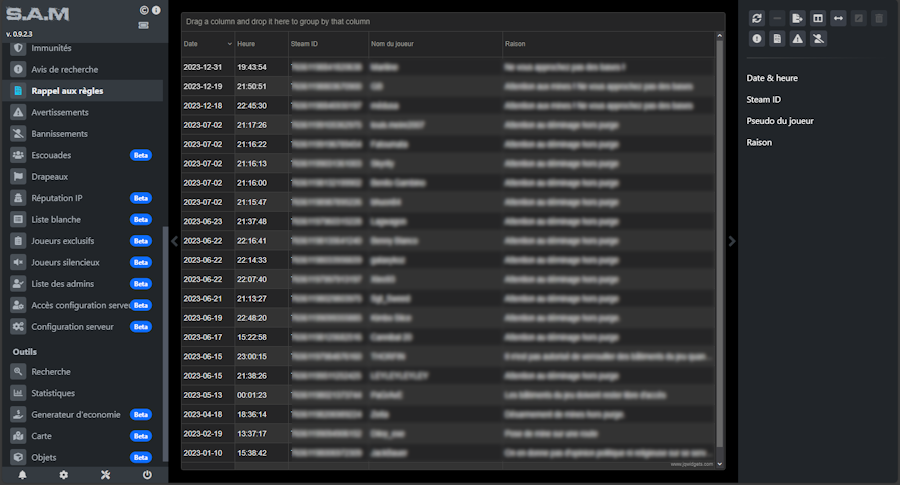This screenshot has width=900, height=485.
Task: Click the crossed-out user icon in toolbar
Action: click(x=817, y=39)
